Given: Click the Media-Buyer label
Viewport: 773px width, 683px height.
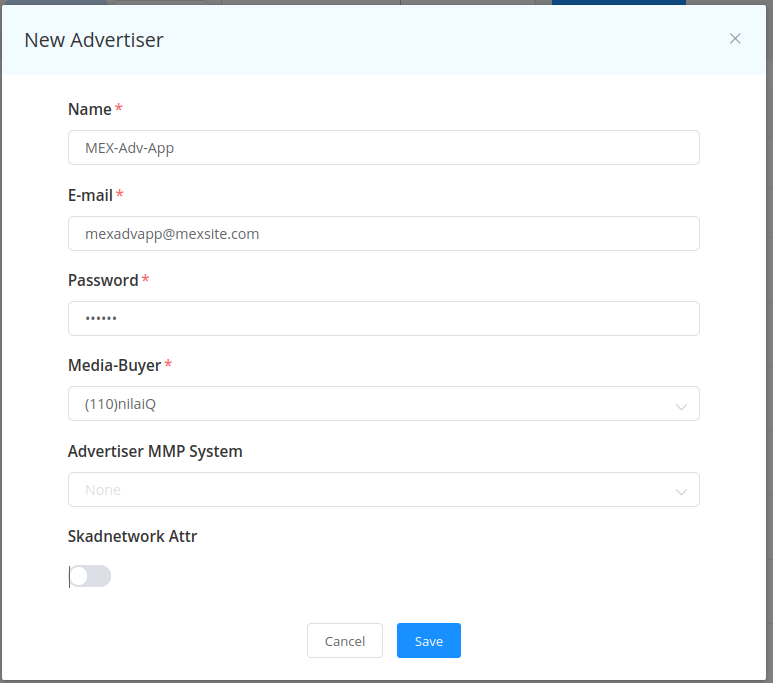Looking at the screenshot, I should tap(114, 365).
